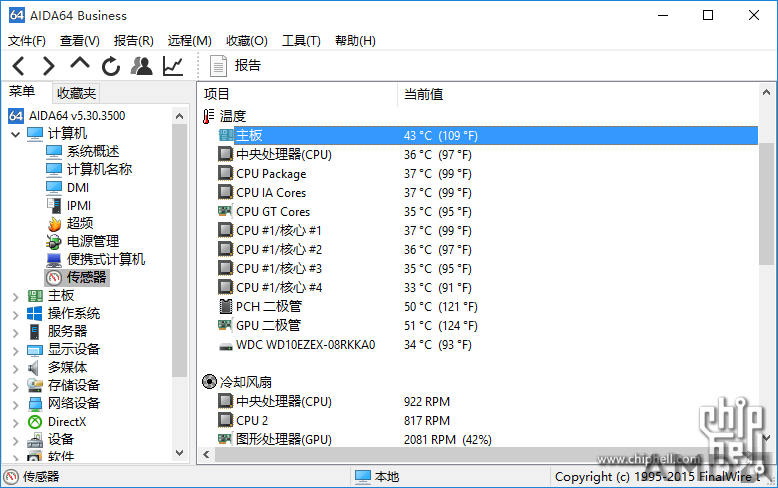The width and height of the screenshot is (778, 488).
Task: Open the 查看(V) menu
Action: tap(79, 41)
